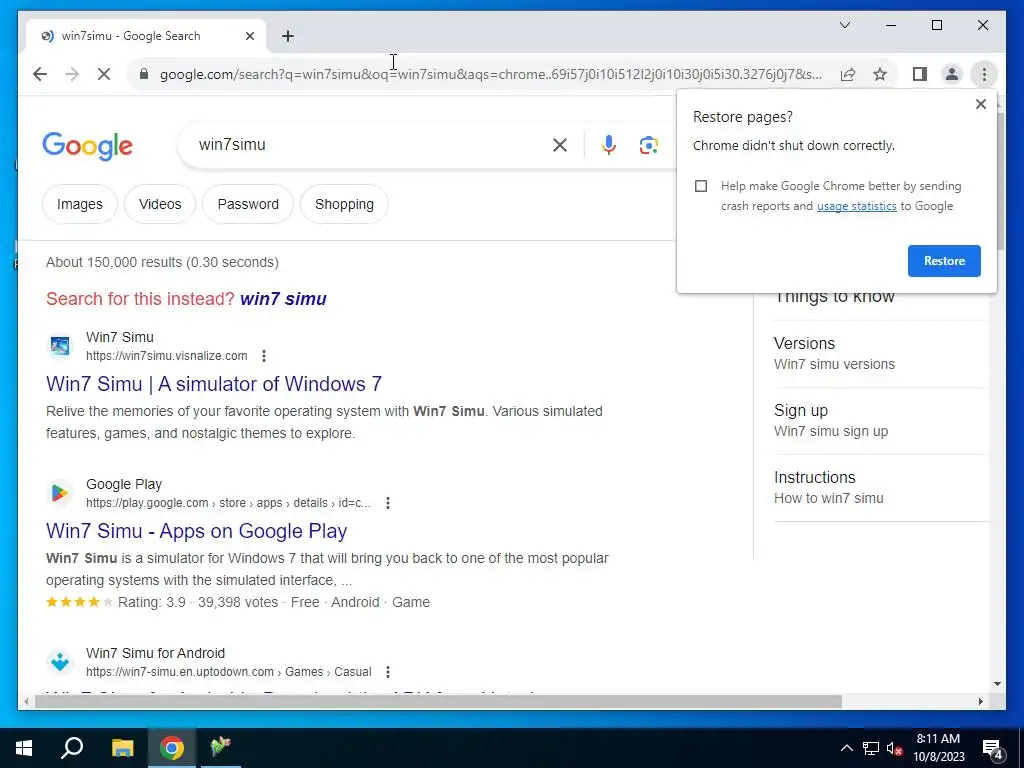The height and width of the screenshot is (768, 1024).
Task: Open the taskbar clock and date
Action: 938,748
